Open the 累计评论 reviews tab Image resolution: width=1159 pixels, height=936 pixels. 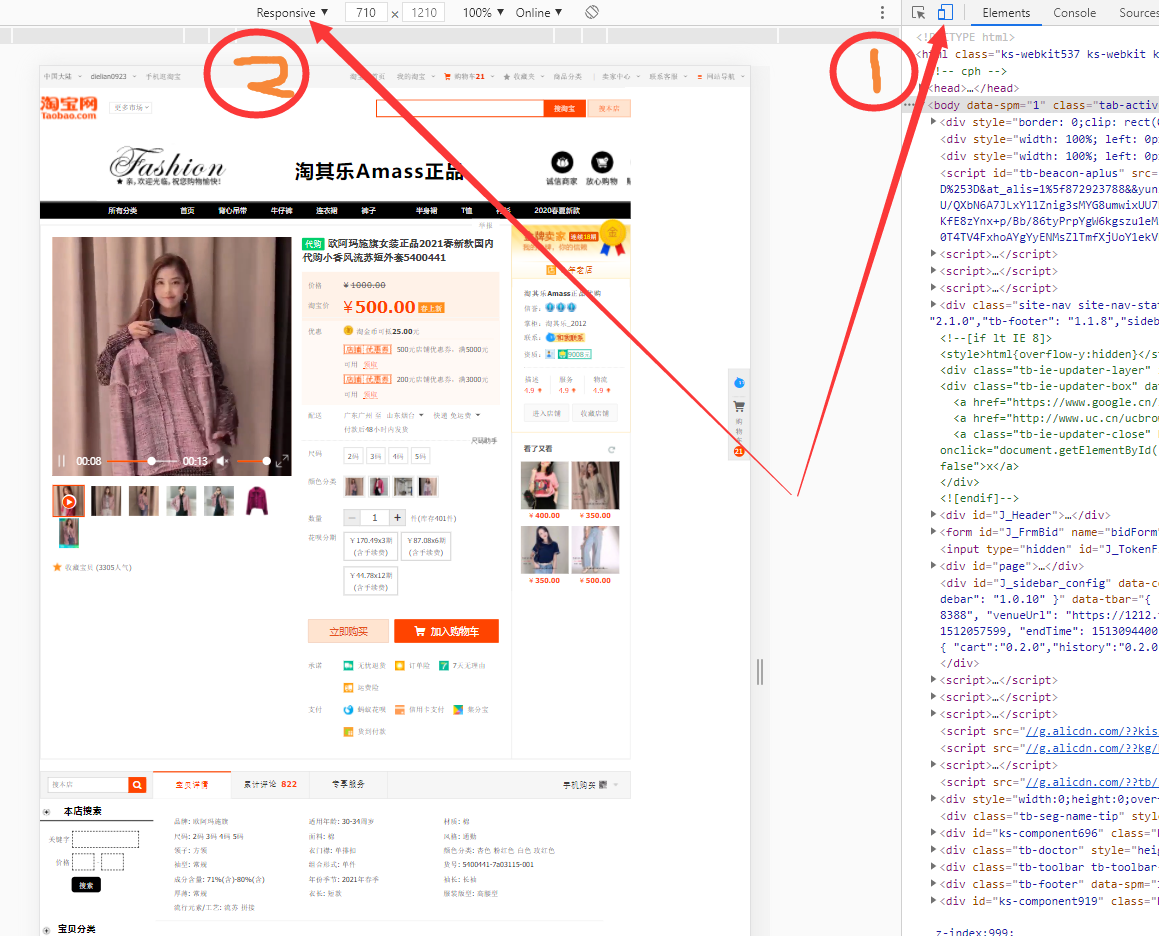(269, 785)
